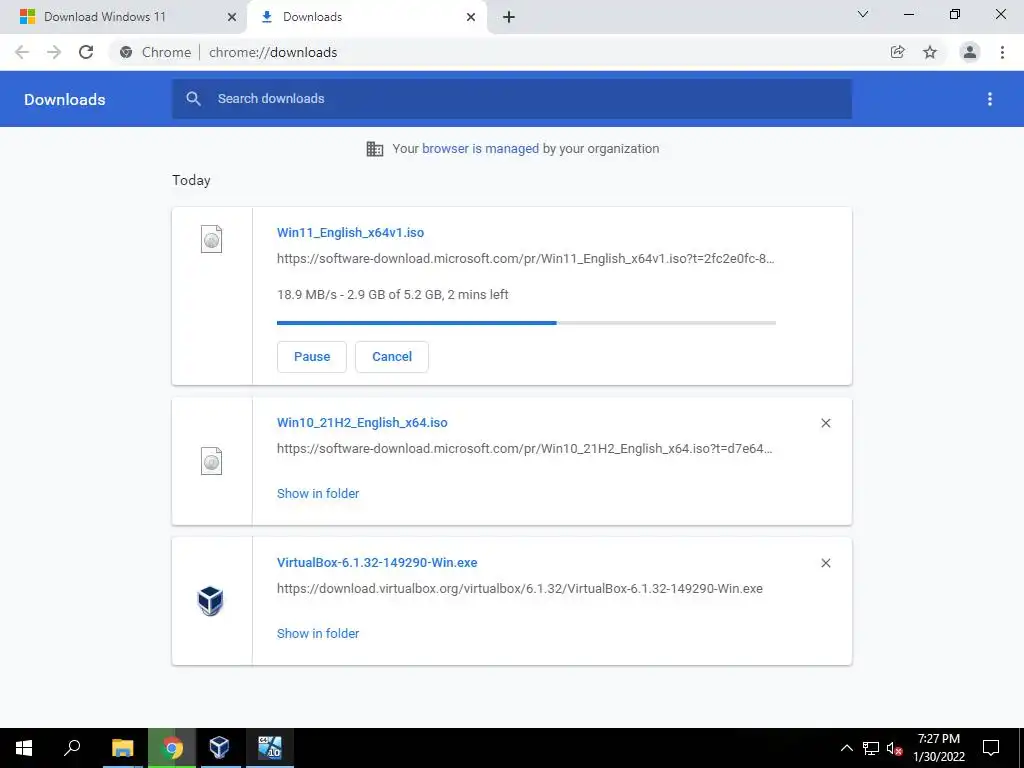Click the VirtualBox download URL text

click(520, 588)
